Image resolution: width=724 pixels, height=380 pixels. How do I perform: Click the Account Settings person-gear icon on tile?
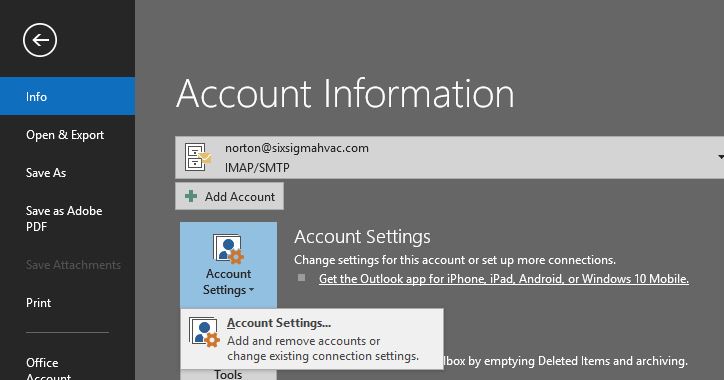pyautogui.click(x=228, y=249)
